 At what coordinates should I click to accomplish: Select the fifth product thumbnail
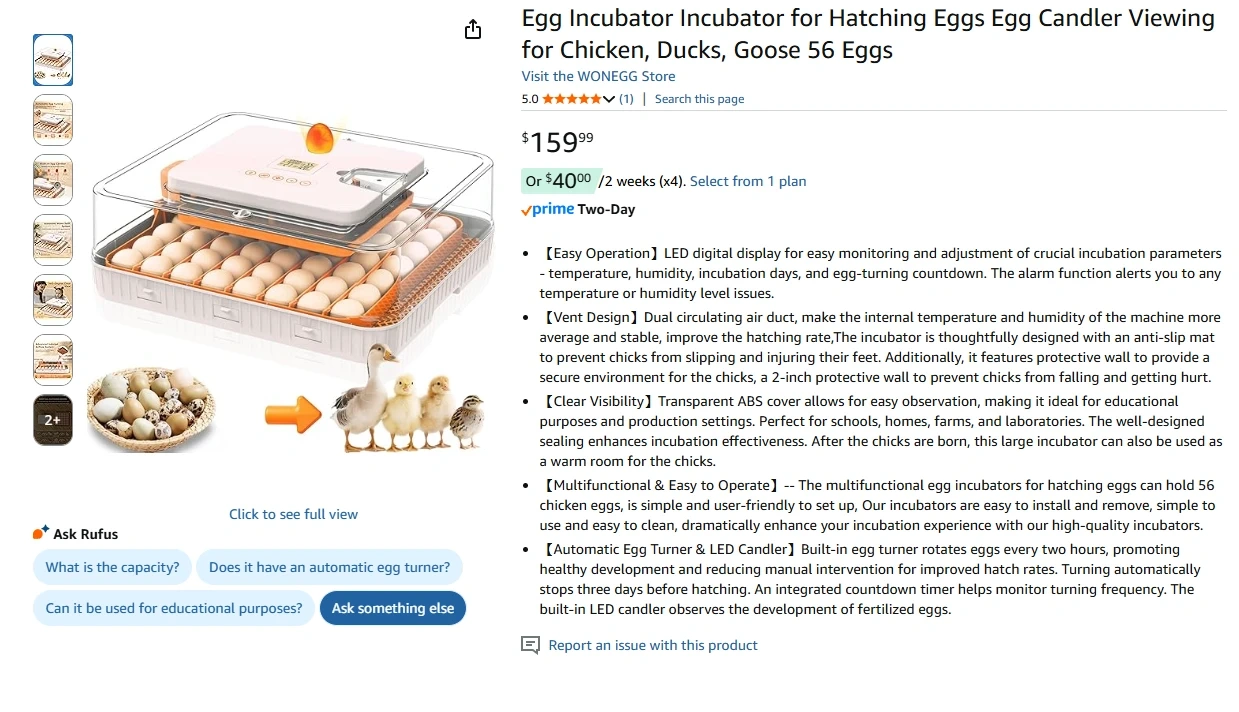[53, 300]
